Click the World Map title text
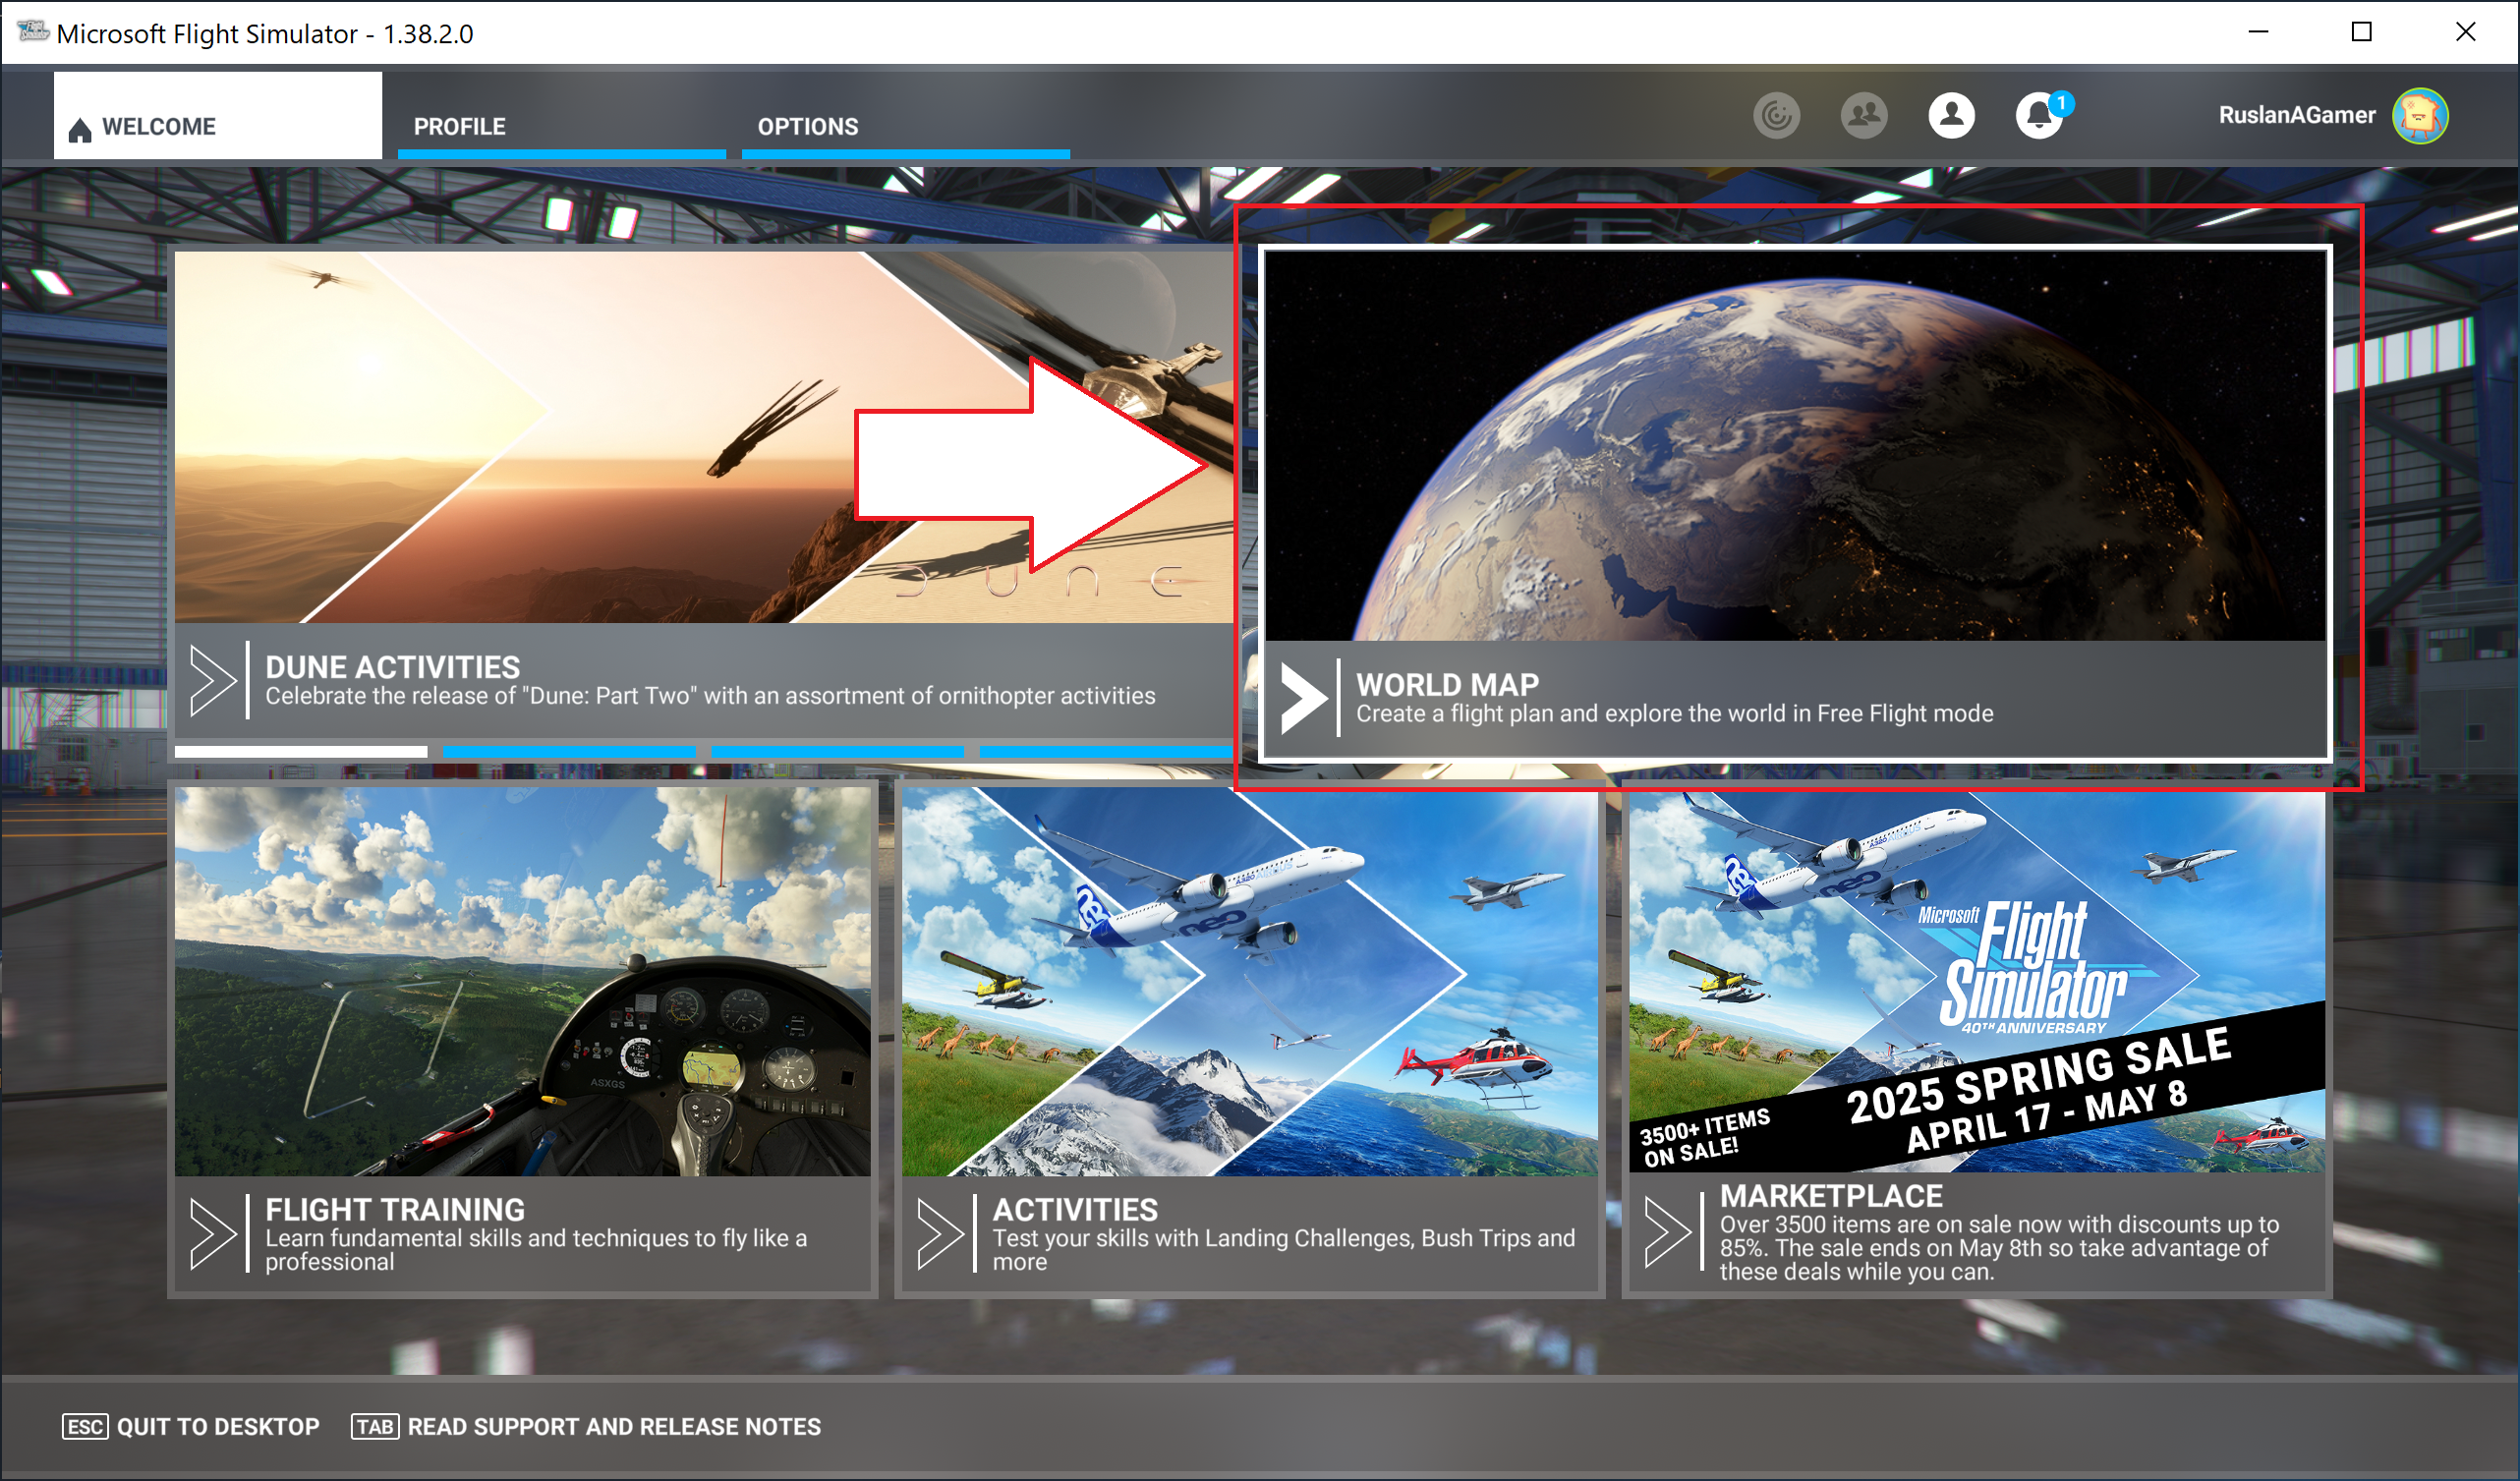The image size is (2520, 1481). click(x=1447, y=685)
